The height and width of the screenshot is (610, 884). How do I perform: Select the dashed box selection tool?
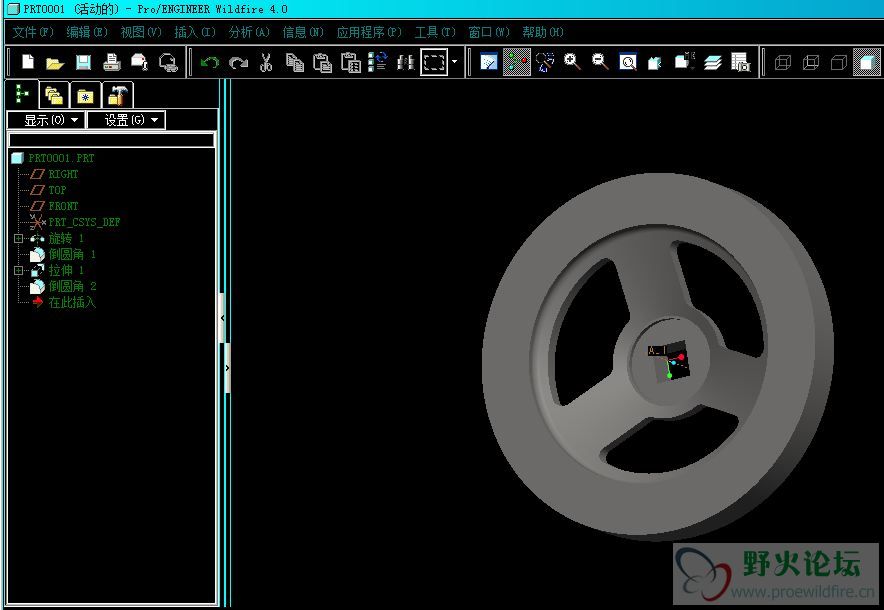(x=434, y=62)
